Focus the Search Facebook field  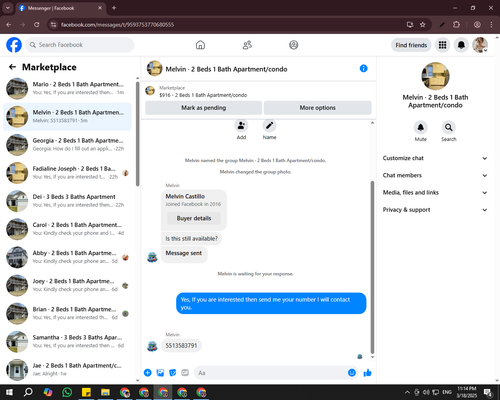(x=80, y=45)
